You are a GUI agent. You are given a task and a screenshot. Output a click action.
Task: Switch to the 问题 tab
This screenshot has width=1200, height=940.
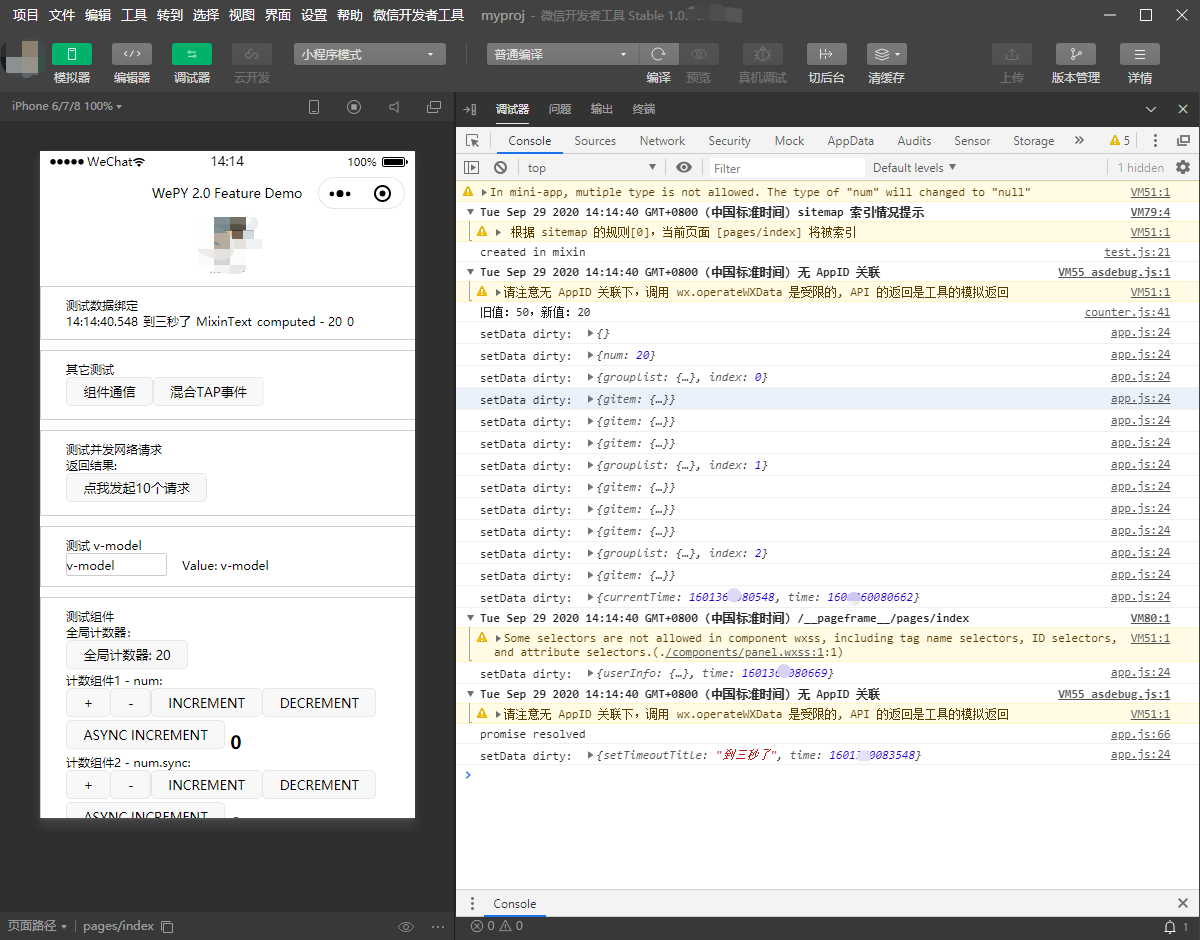[x=560, y=109]
